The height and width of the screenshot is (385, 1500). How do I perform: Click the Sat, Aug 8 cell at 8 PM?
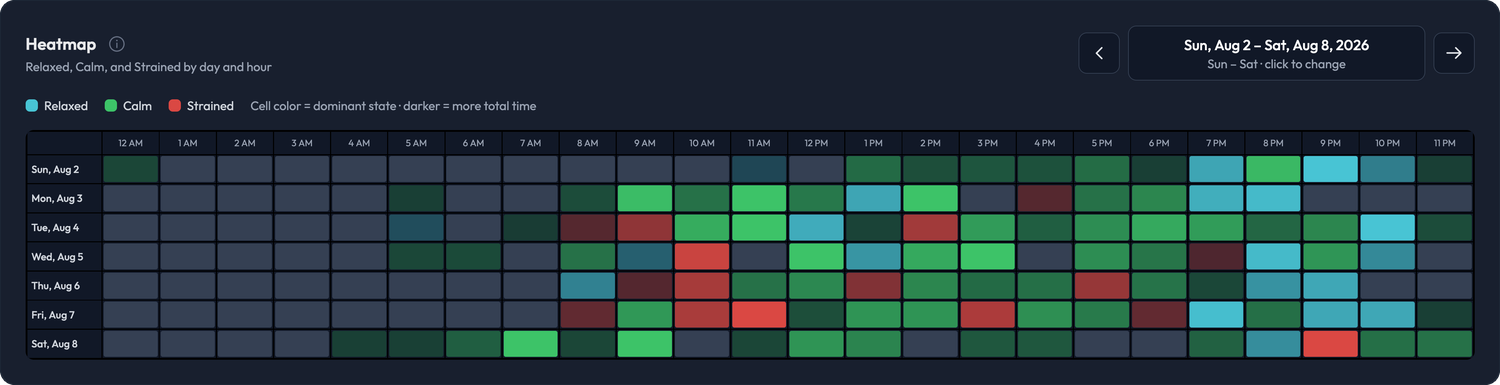[1274, 344]
